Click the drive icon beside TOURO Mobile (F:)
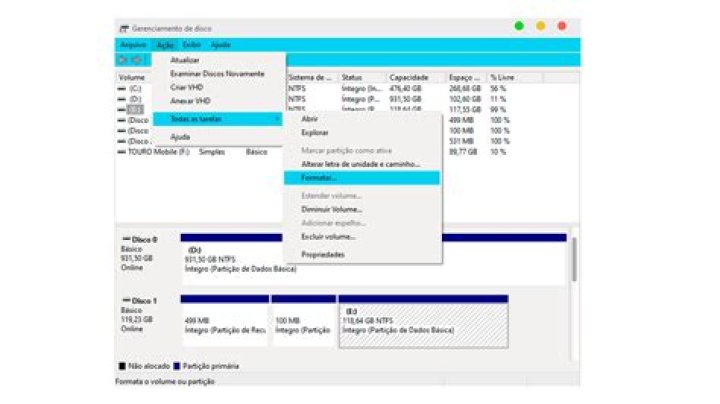 click(122, 152)
